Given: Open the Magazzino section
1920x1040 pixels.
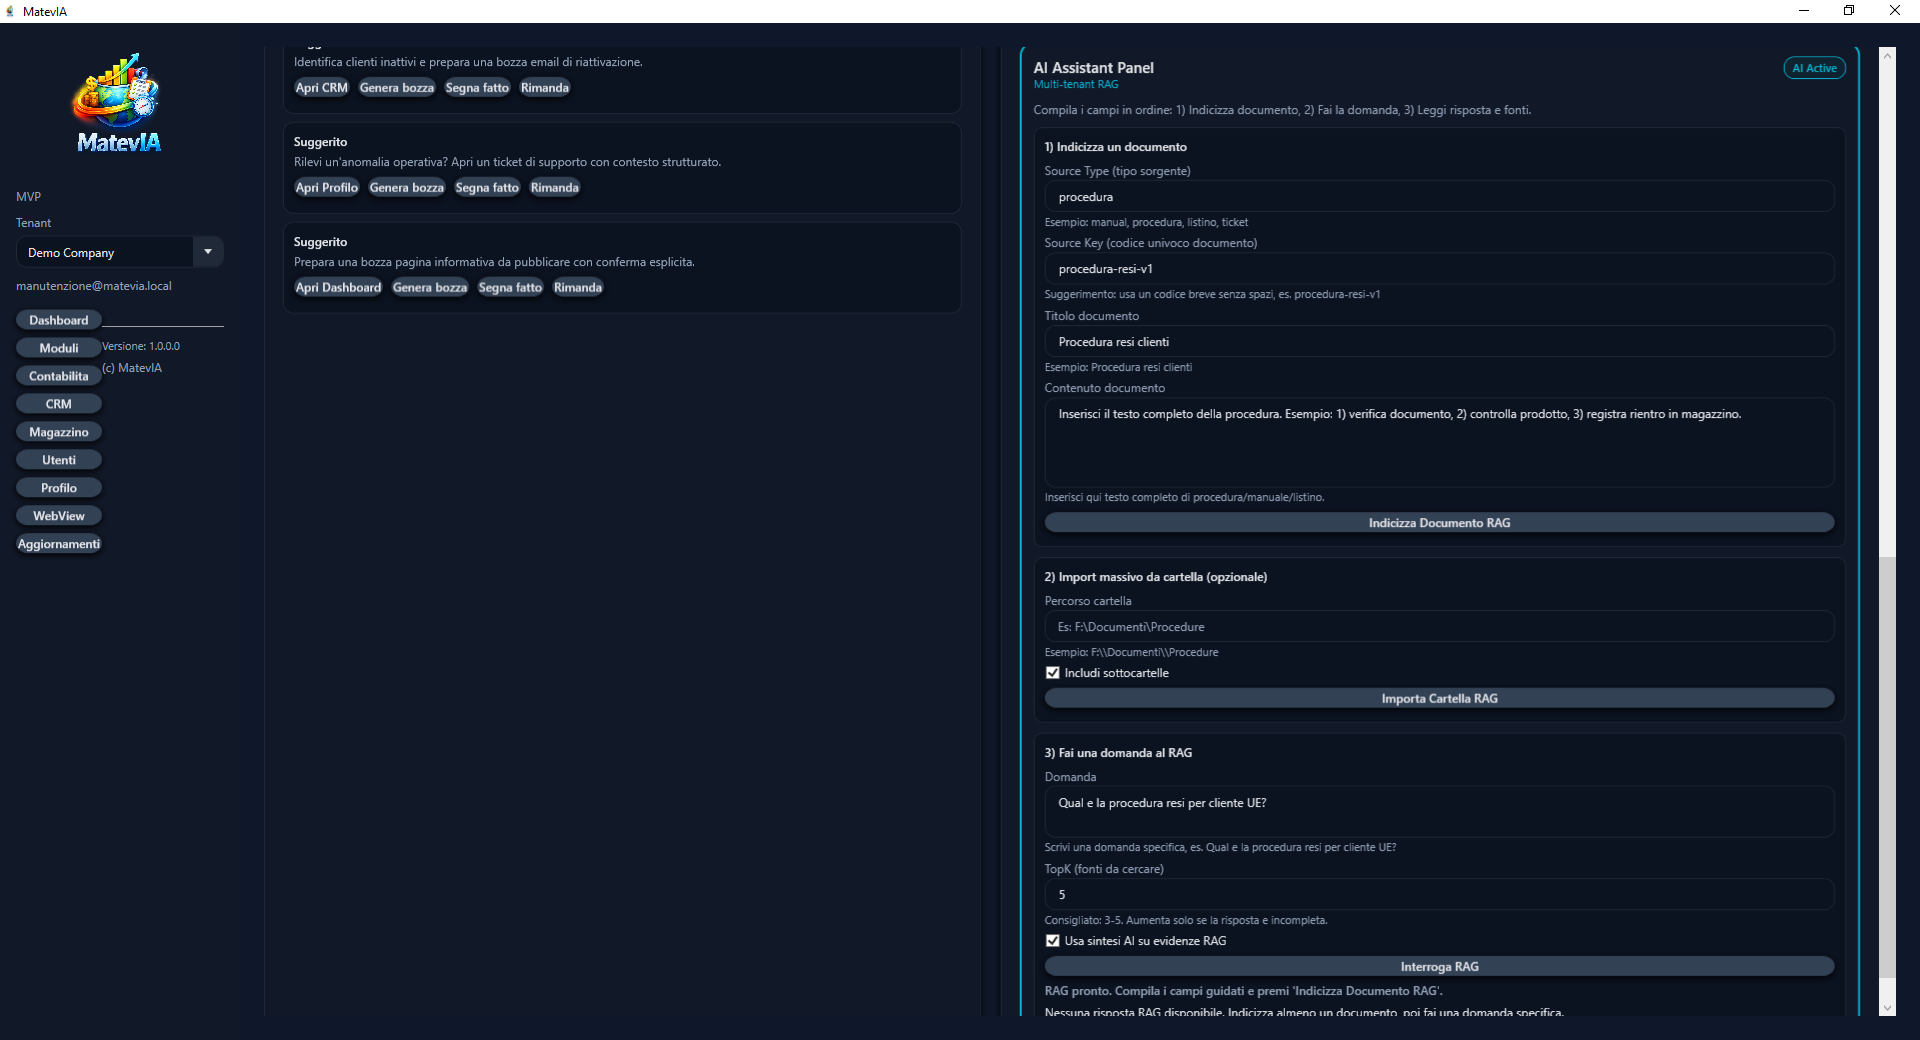Looking at the screenshot, I should coord(59,432).
